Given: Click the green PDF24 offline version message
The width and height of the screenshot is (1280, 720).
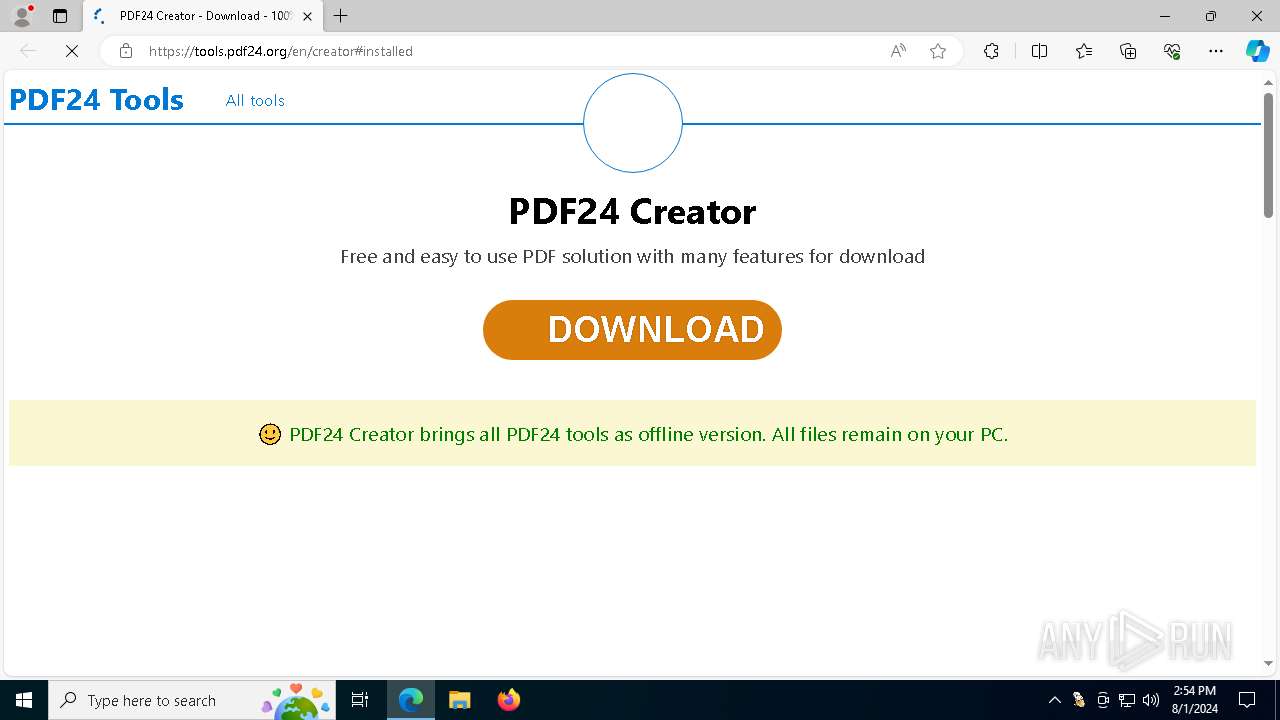Looking at the screenshot, I should point(648,434).
